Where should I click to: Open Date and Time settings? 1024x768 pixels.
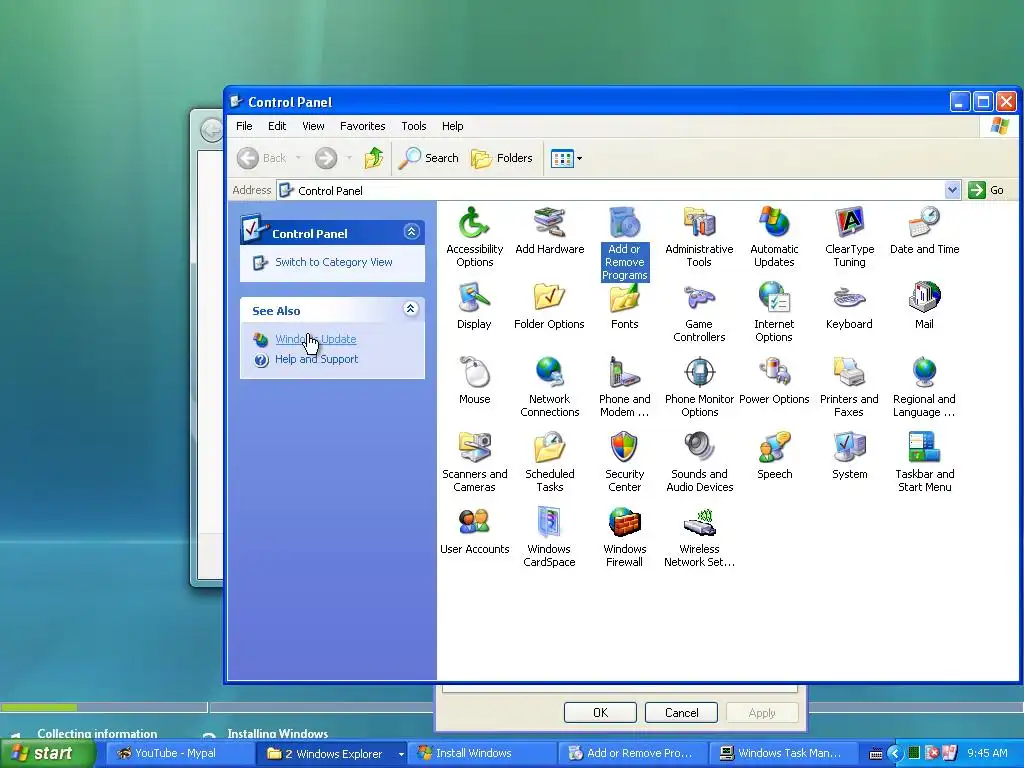(924, 230)
